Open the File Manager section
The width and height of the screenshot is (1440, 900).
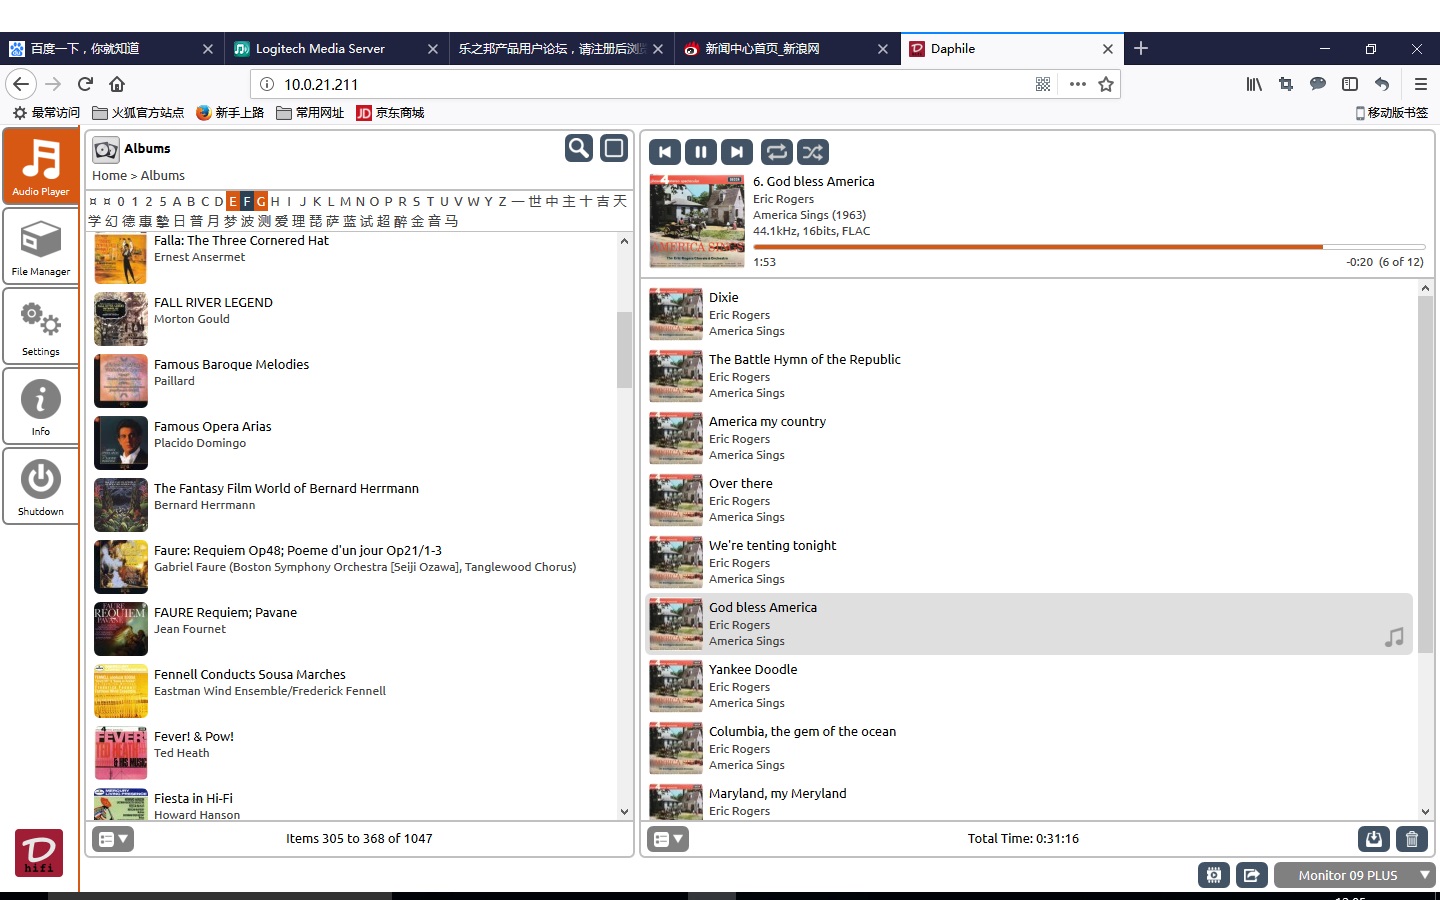pos(41,247)
